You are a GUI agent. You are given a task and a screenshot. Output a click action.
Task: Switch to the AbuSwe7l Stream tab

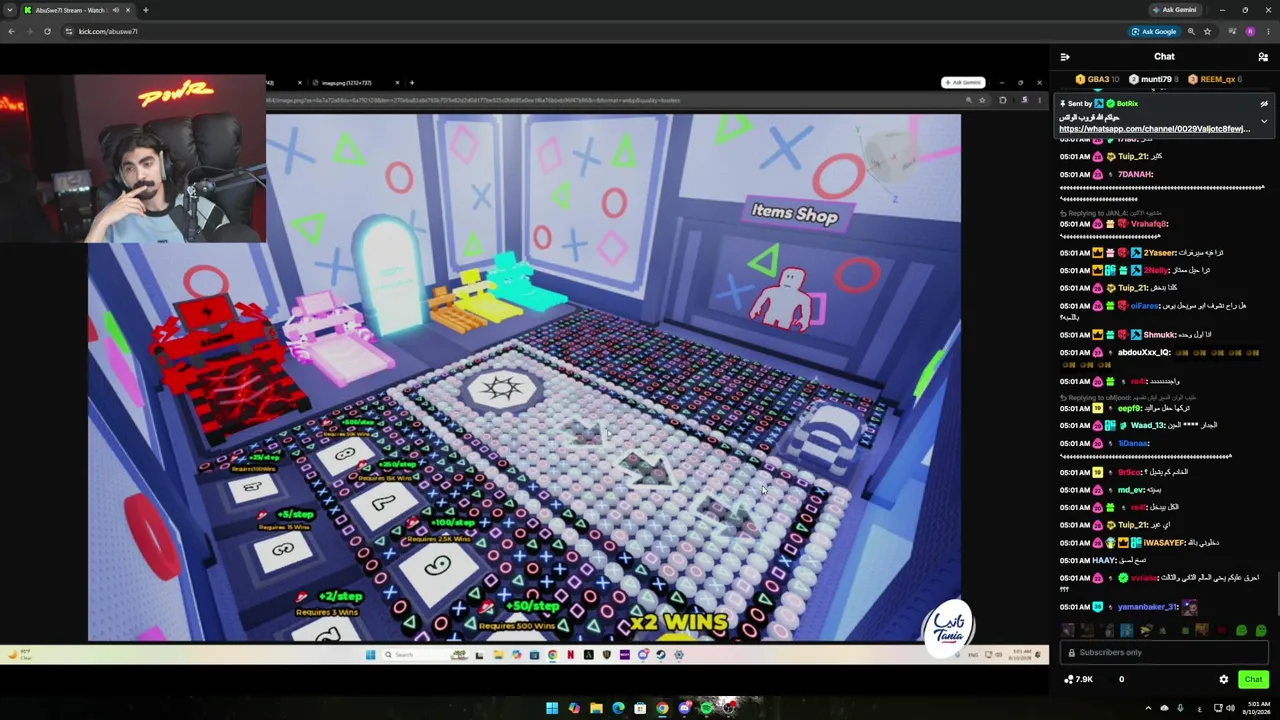click(x=72, y=10)
